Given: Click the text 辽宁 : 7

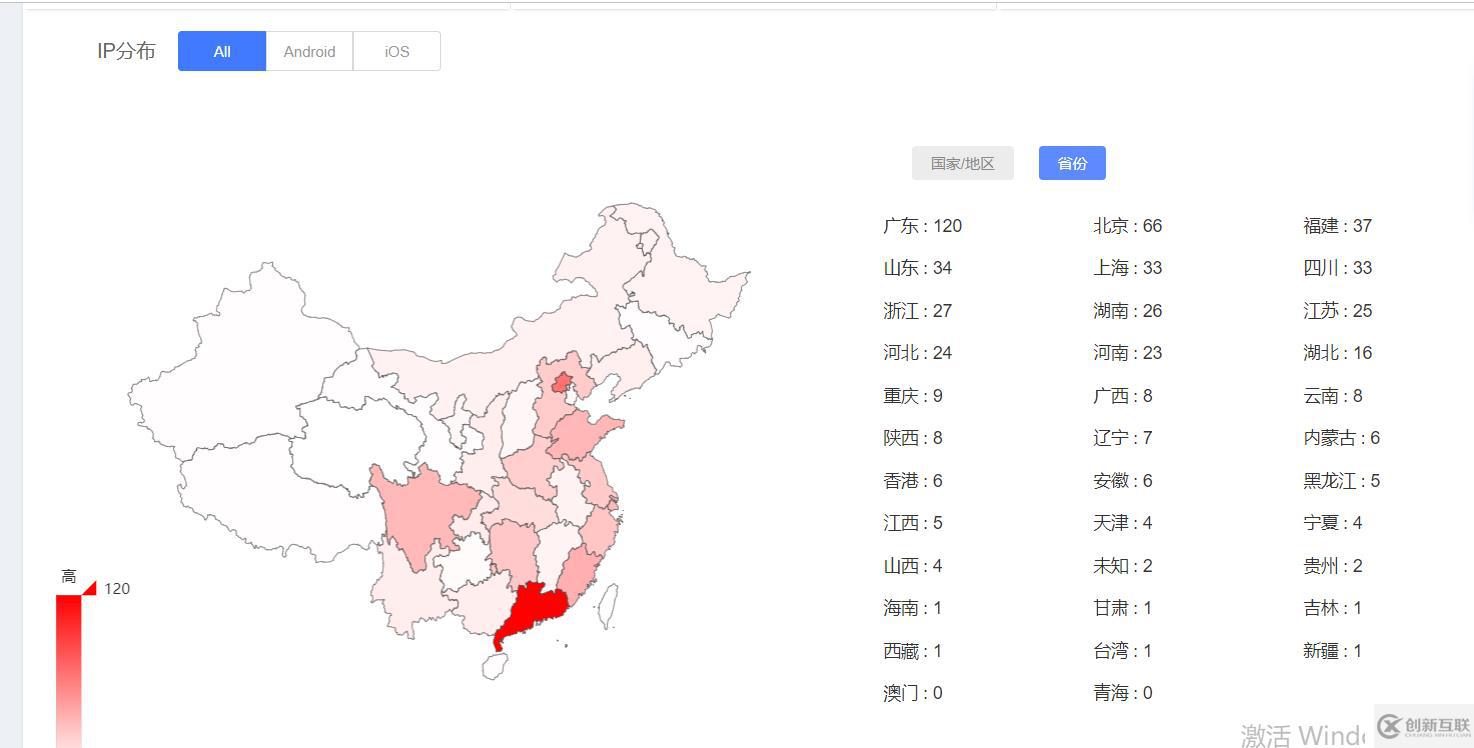Looking at the screenshot, I should 1122,438.
